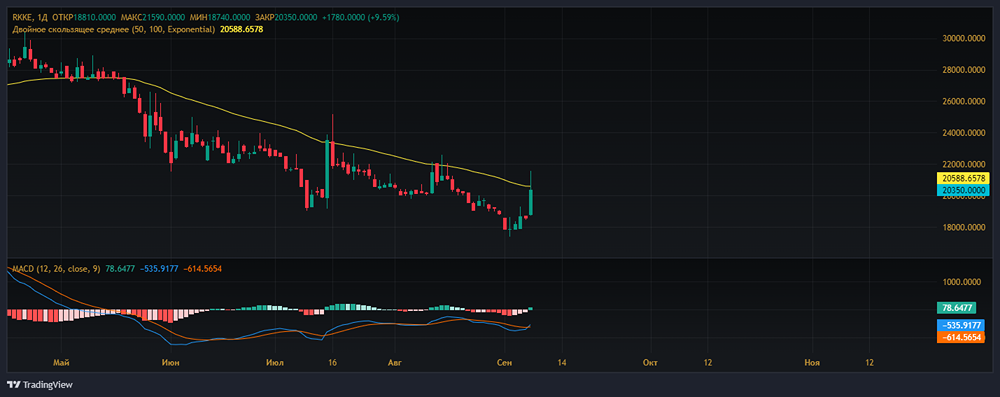Click the yellow 20588.6578 legend value
The image size is (1000, 397).
point(242,29)
